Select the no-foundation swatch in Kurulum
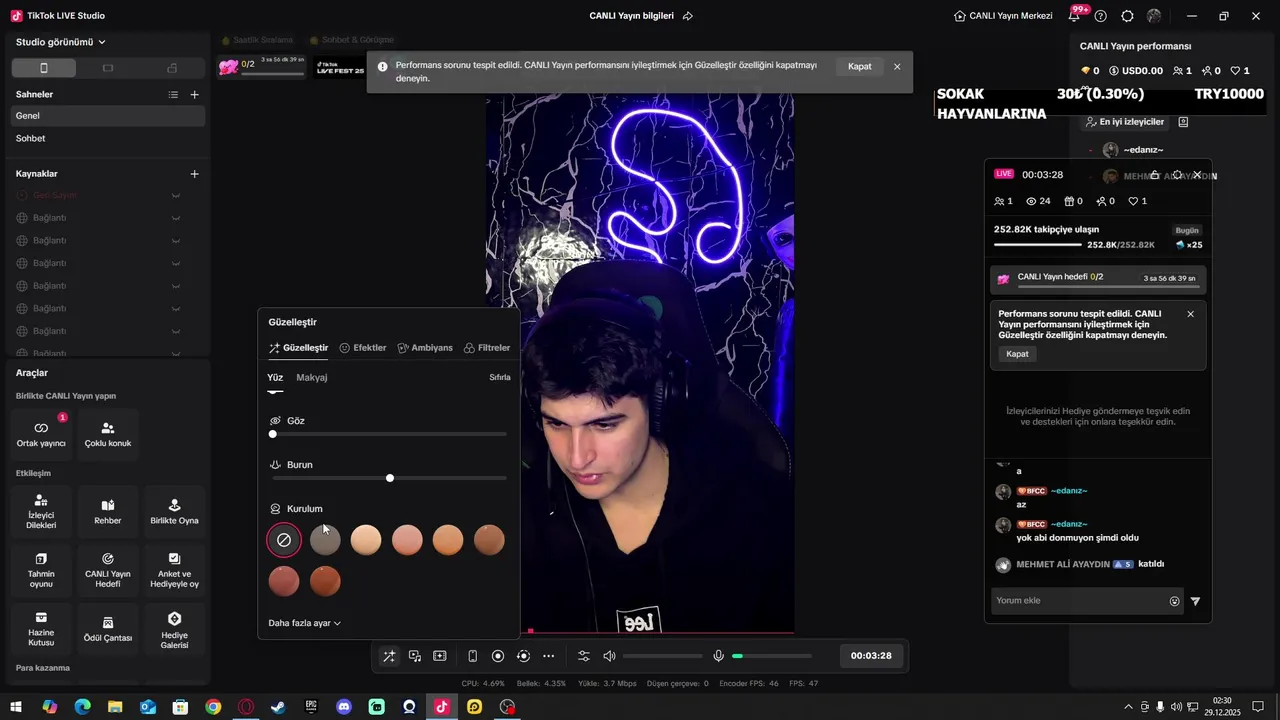 pyautogui.click(x=284, y=540)
